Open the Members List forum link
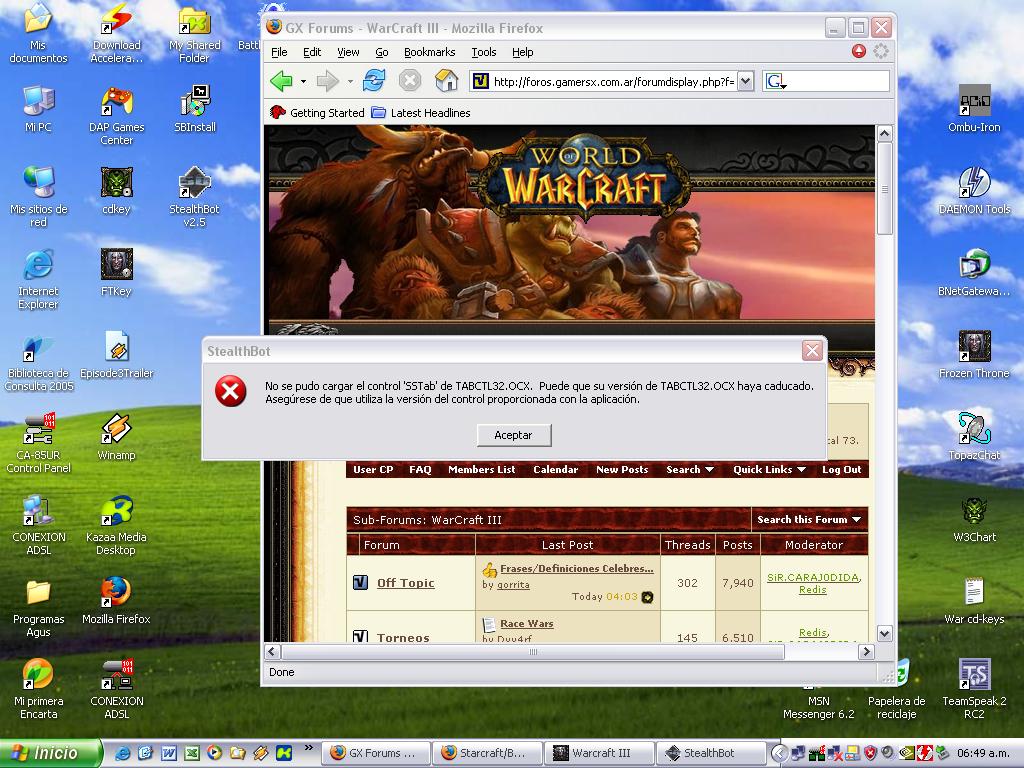 coord(481,470)
